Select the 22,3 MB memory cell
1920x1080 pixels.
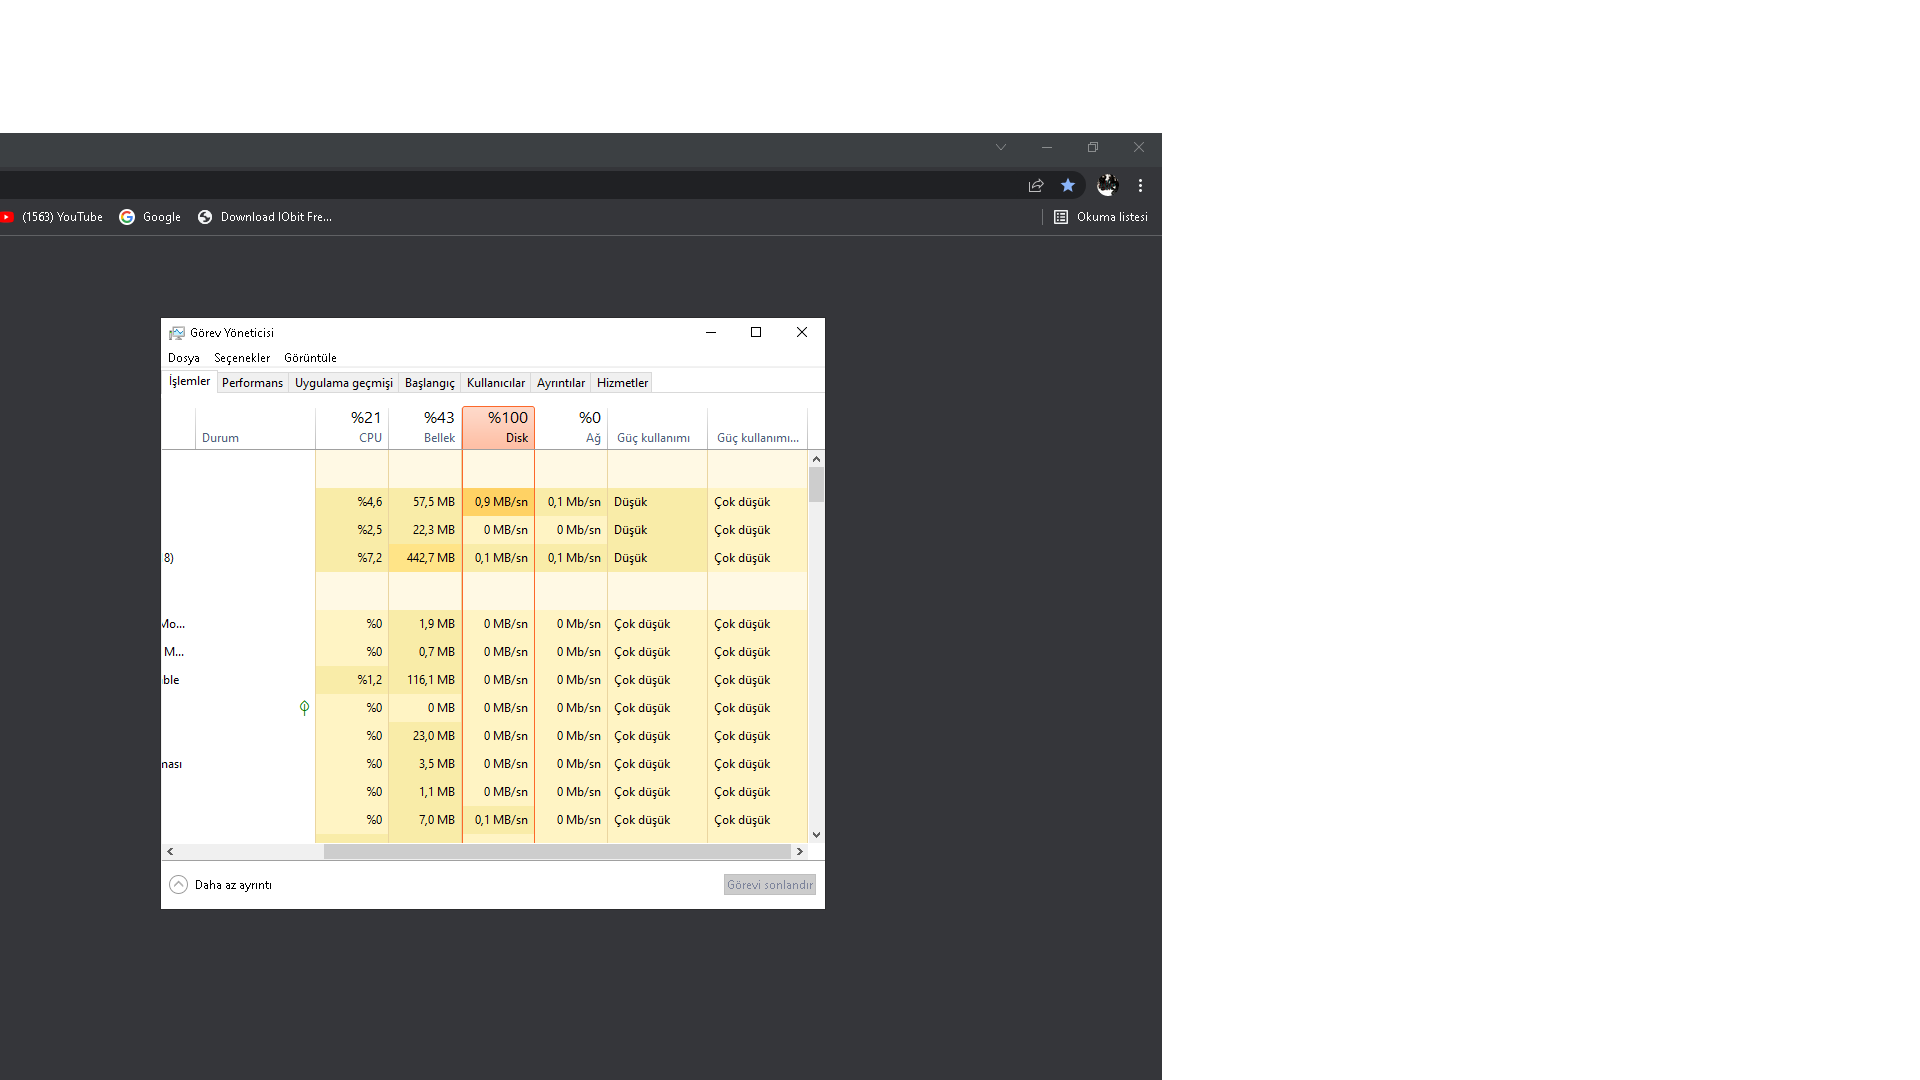click(425, 530)
